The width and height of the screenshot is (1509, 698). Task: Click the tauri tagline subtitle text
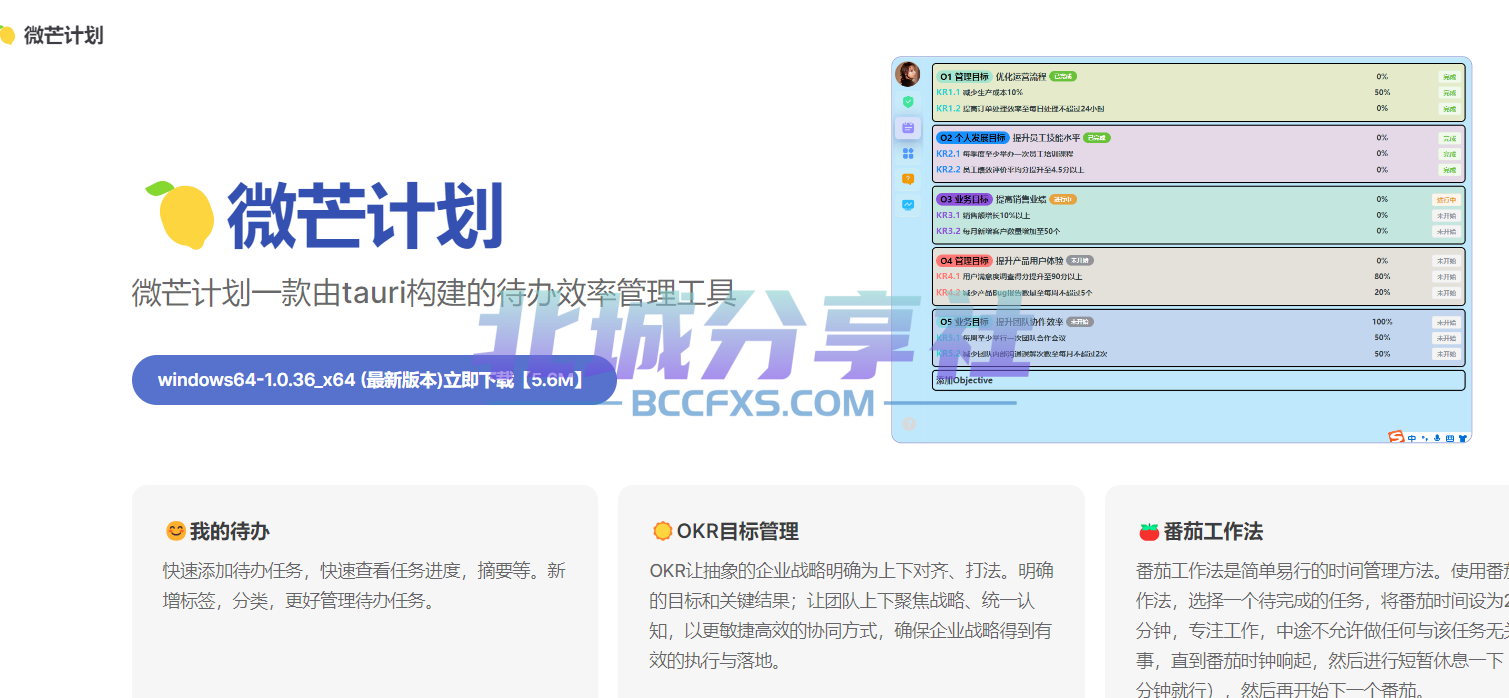434,294
